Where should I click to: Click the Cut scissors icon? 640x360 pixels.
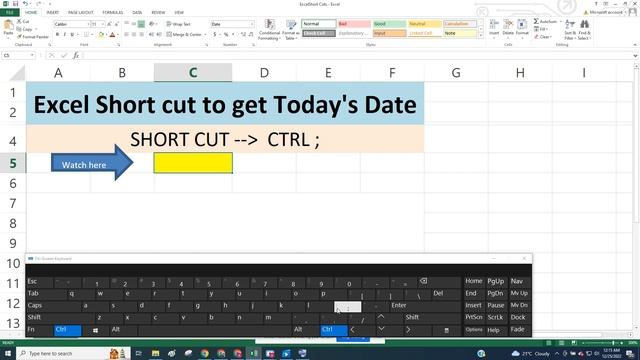[x=19, y=21]
